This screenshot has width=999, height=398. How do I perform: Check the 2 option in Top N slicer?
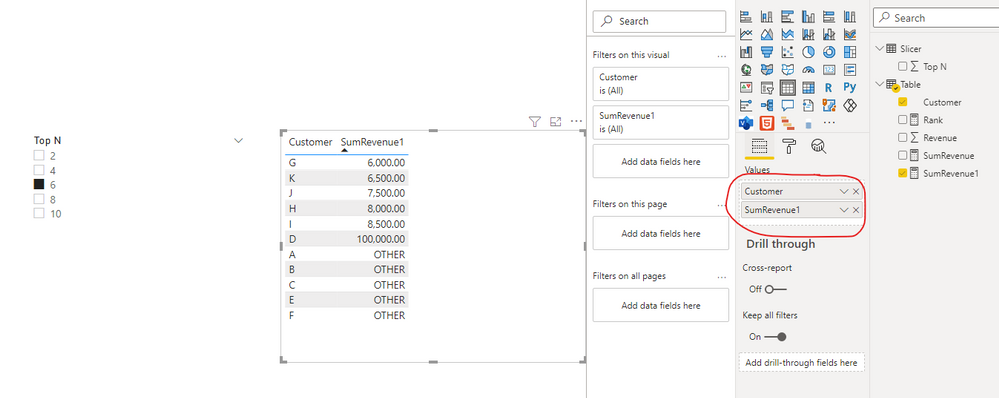click(x=39, y=155)
